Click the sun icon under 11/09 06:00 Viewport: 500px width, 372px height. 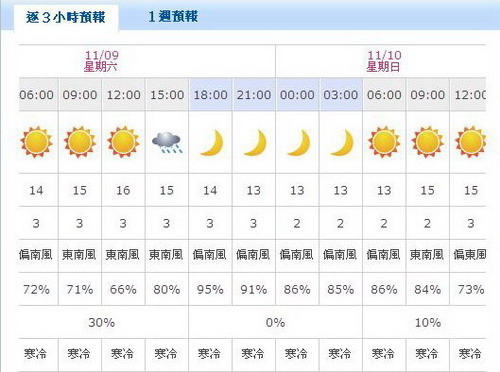(x=36, y=142)
